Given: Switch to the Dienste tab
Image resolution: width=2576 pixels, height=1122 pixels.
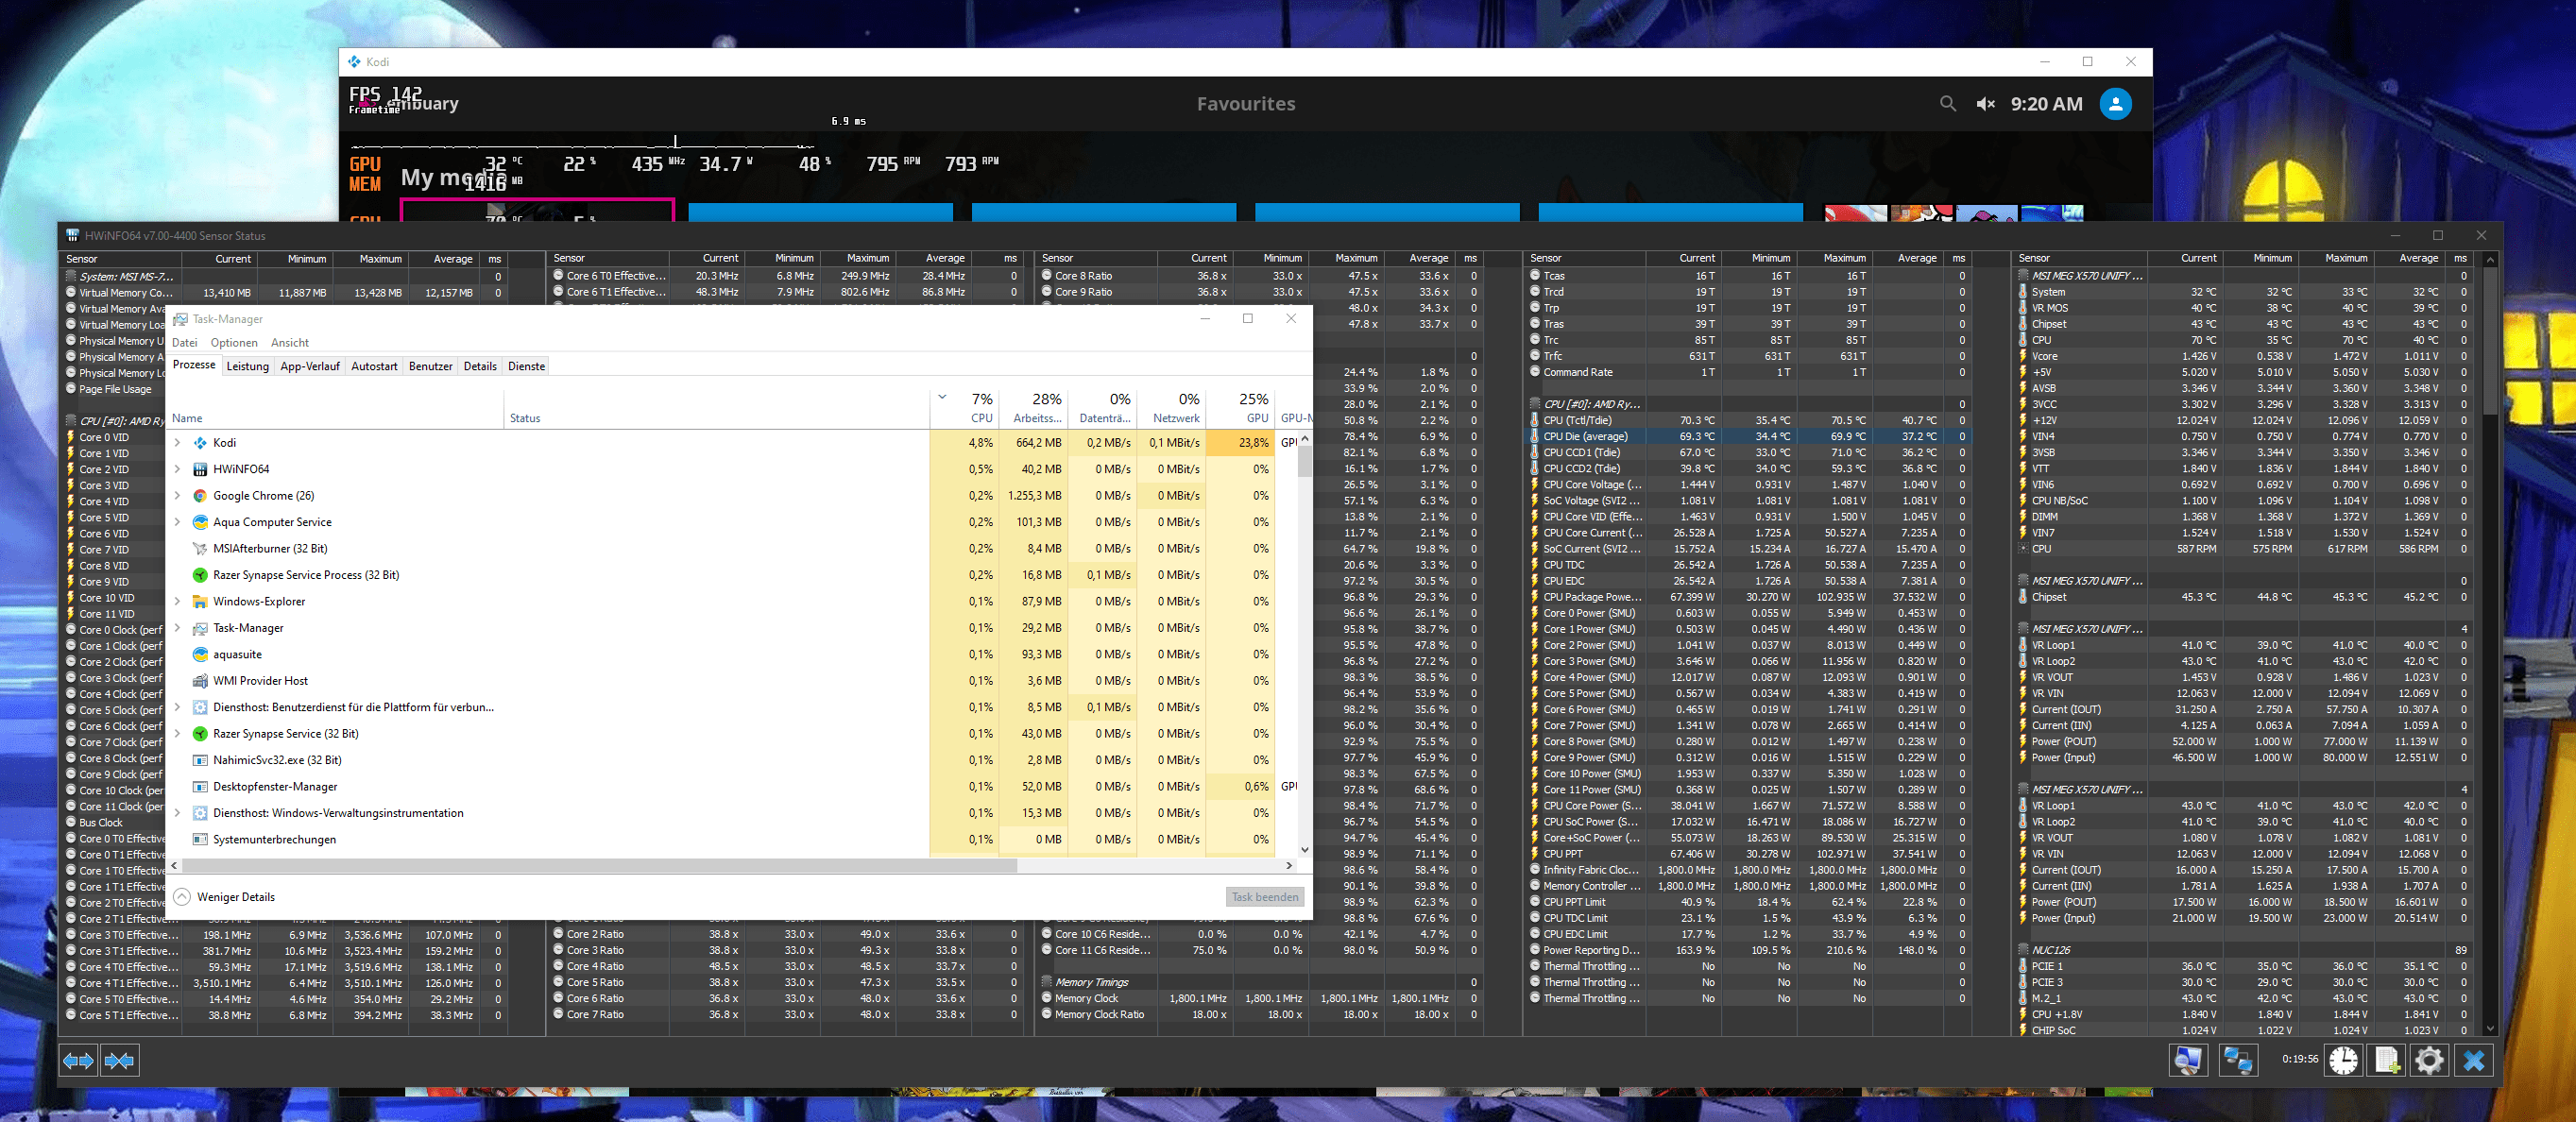Looking at the screenshot, I should tap(526, 366).
